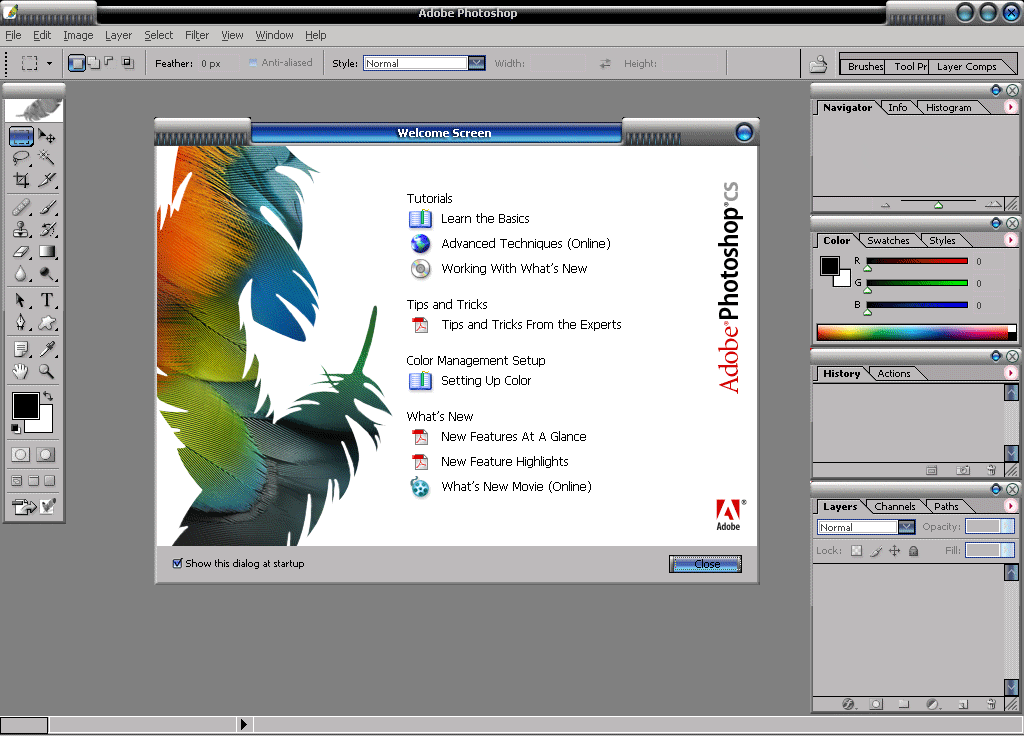Toggle Lock transparent pixels in Layers panel
This screenshot has height=736, width=1024.
point(856,551)
